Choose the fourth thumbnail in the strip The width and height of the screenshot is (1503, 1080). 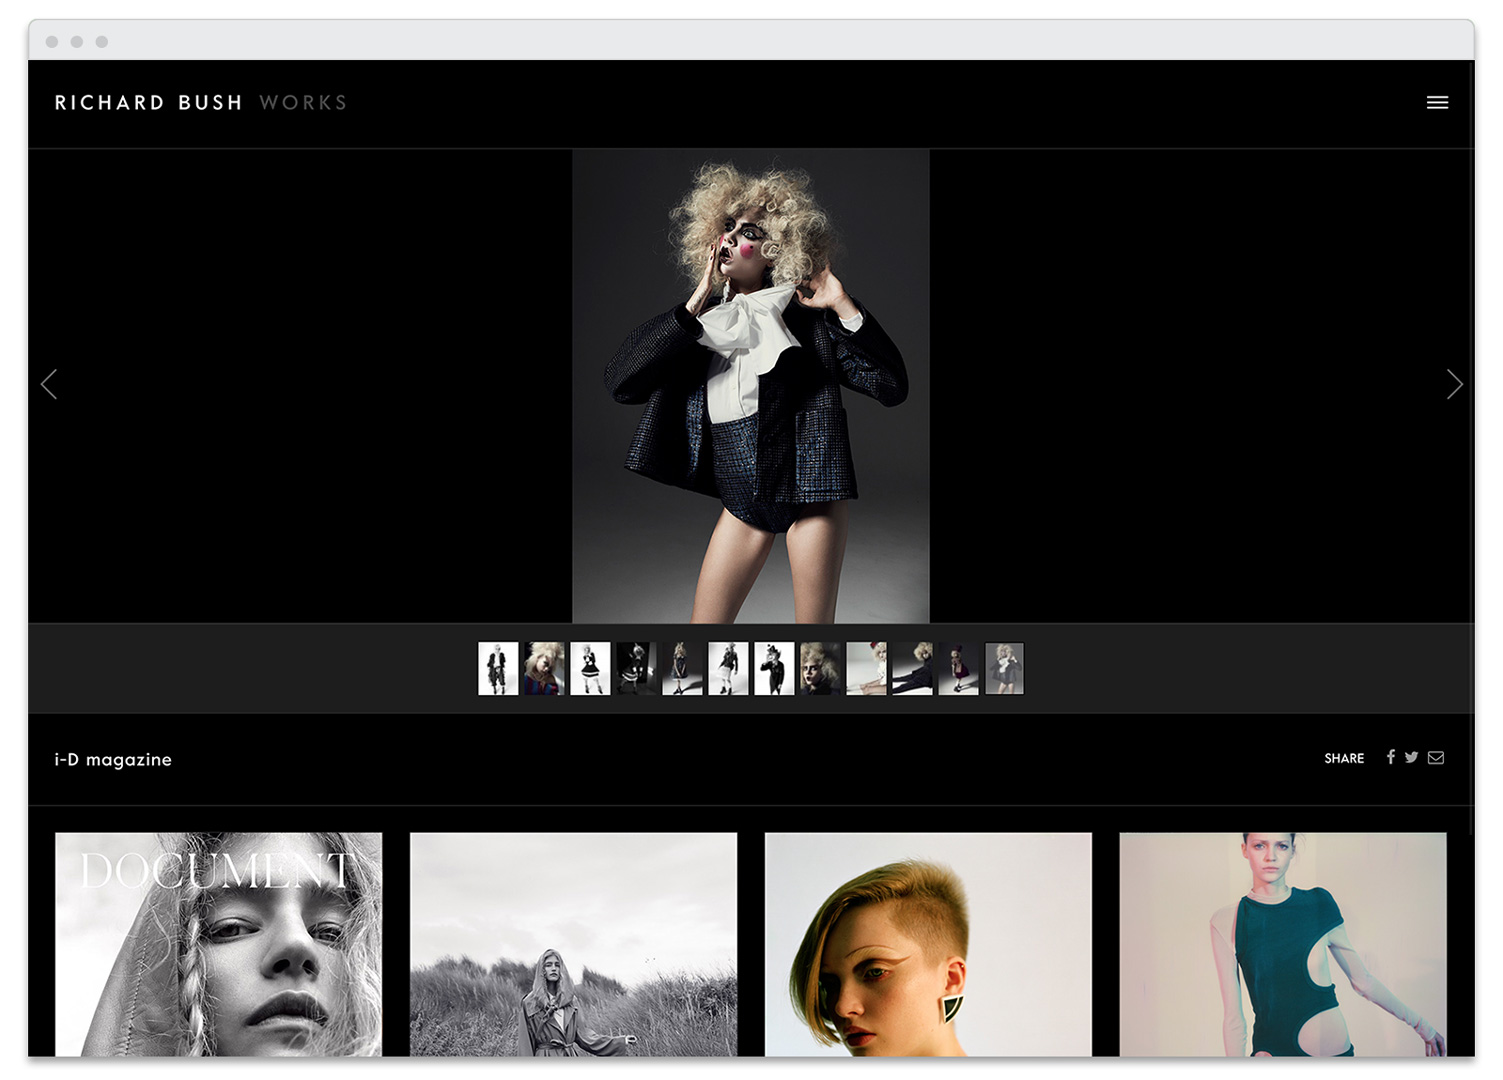point(636,668)
